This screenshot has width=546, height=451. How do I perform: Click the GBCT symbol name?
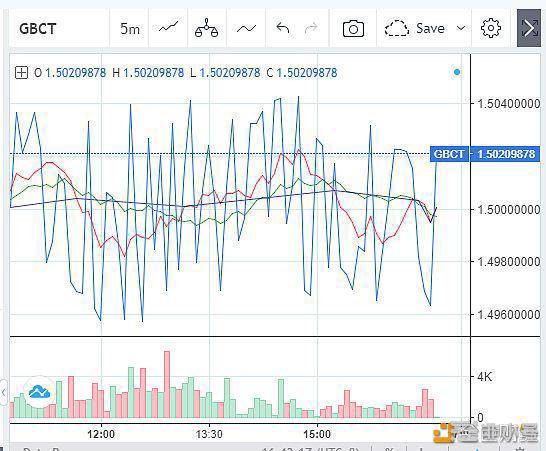pos(38,29)
